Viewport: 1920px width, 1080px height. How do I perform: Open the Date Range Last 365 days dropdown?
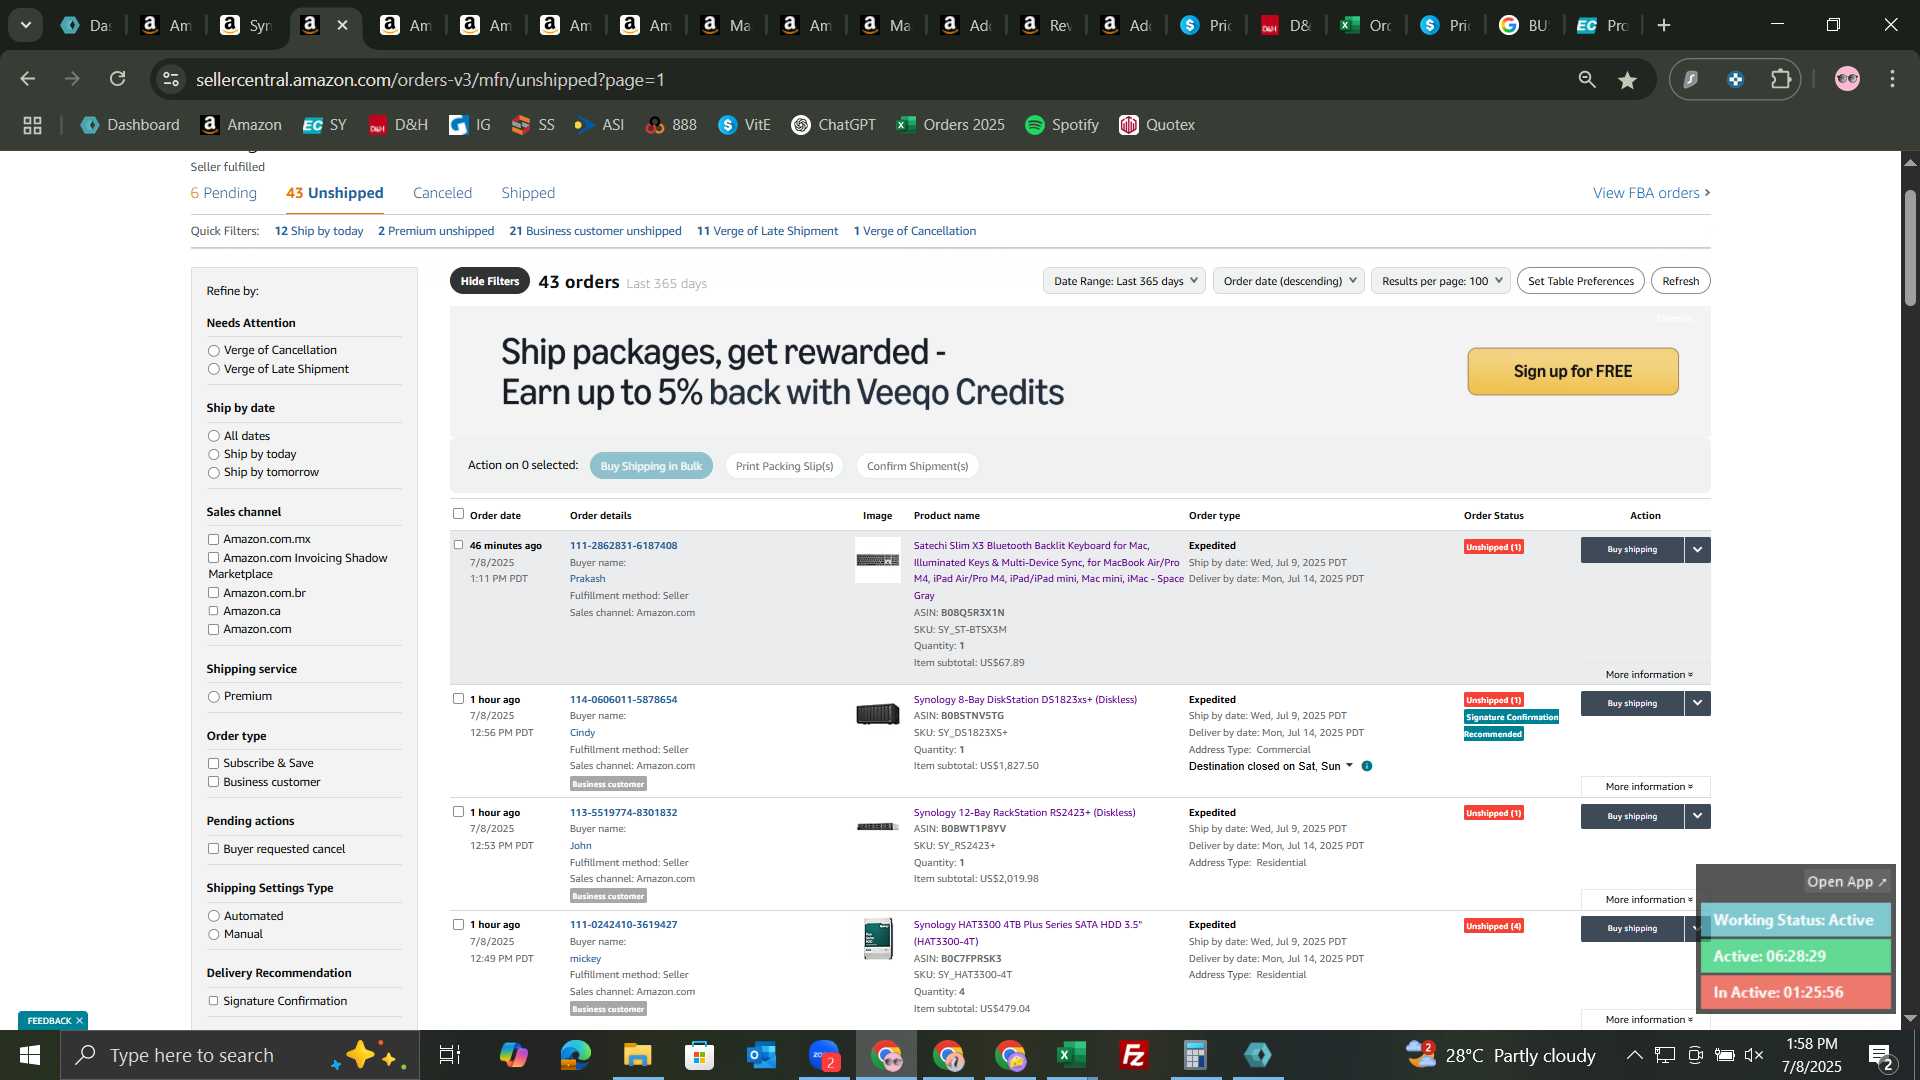tap(1124, 281)
